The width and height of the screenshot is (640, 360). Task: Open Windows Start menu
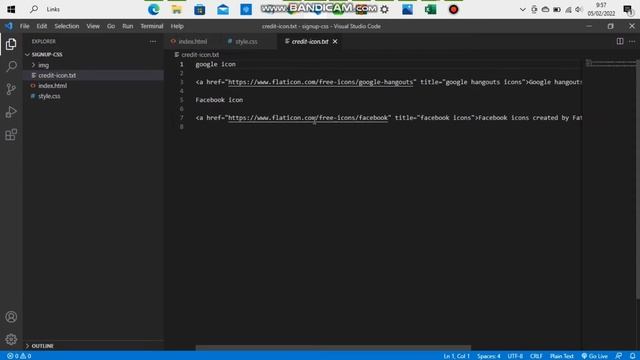tap(11, 9)
